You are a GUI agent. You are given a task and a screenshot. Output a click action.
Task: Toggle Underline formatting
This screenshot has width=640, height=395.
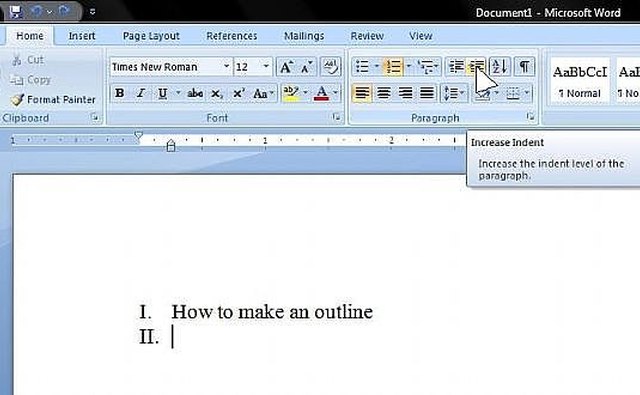point(162,93)
